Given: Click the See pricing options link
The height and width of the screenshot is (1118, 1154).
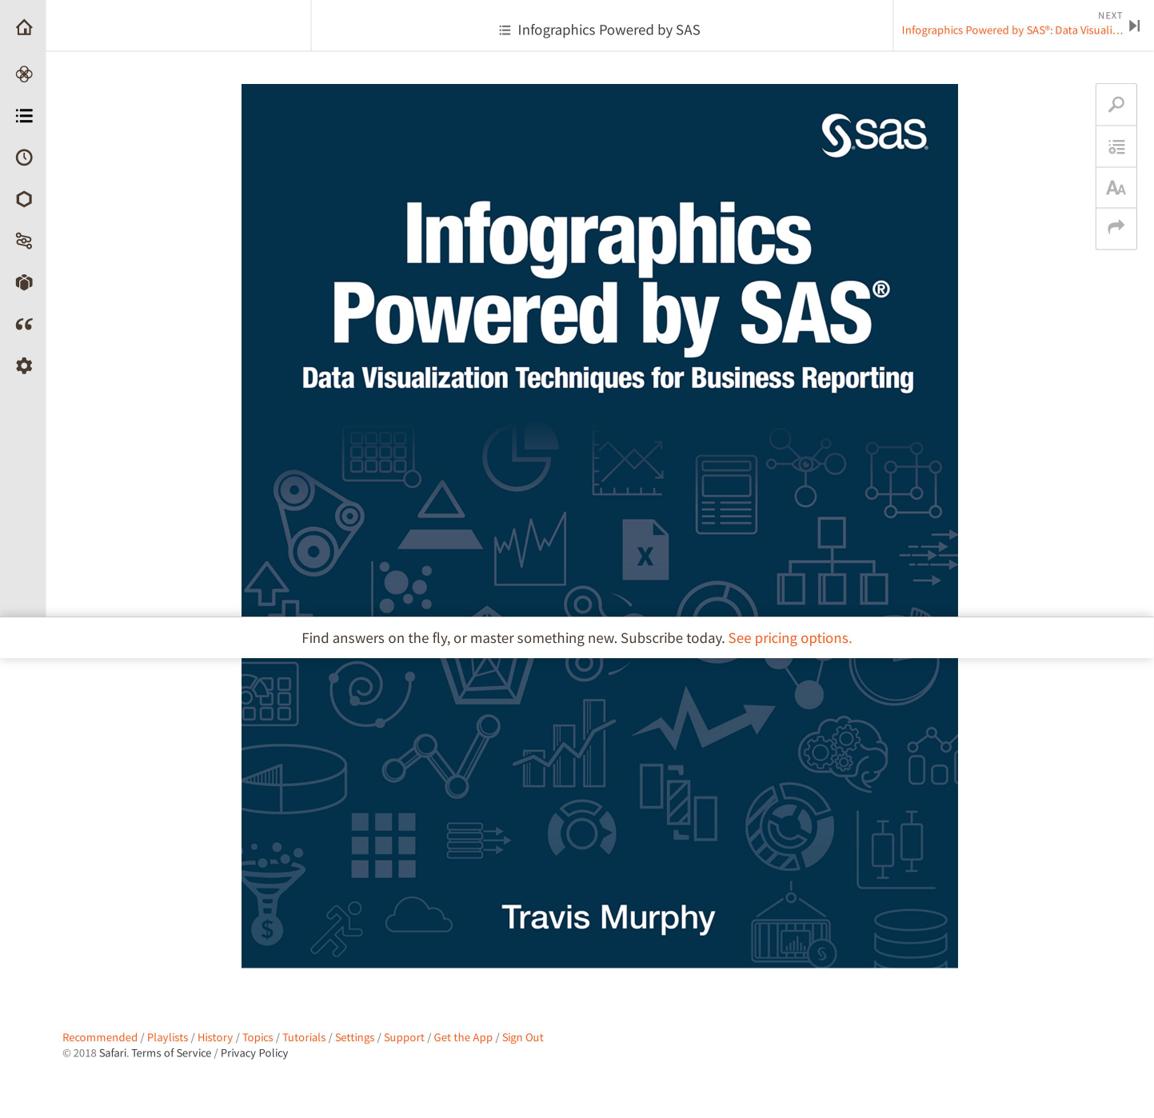Looking at the screenshot, I should (789, 638).
